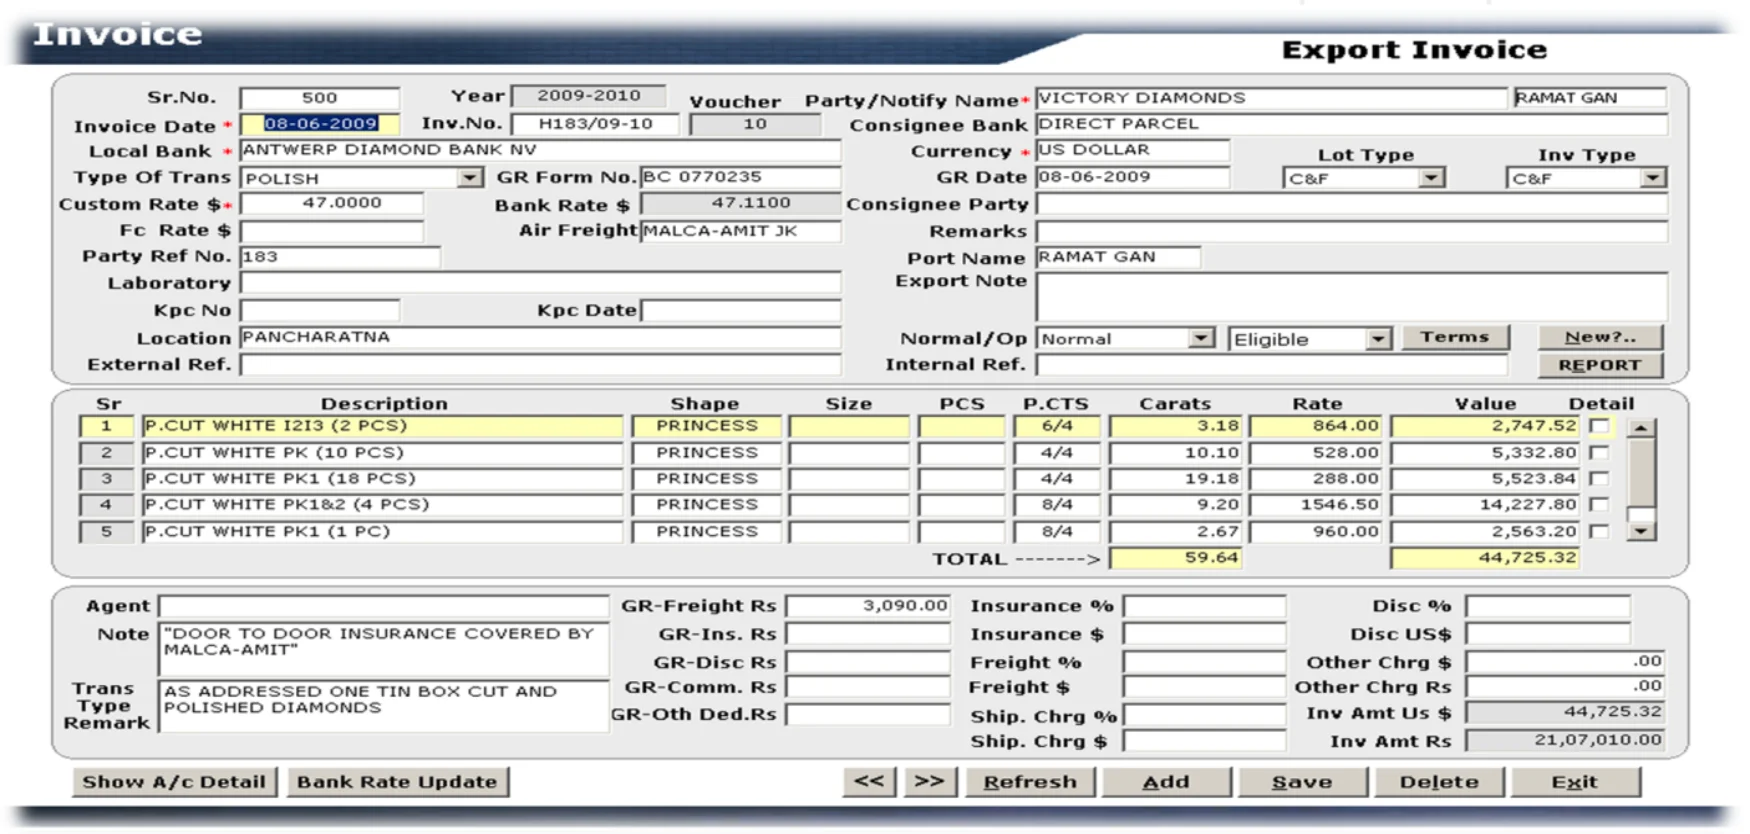Click the Add button
The width and height of the screenshot is (1750, 834).
[1166, 782]
